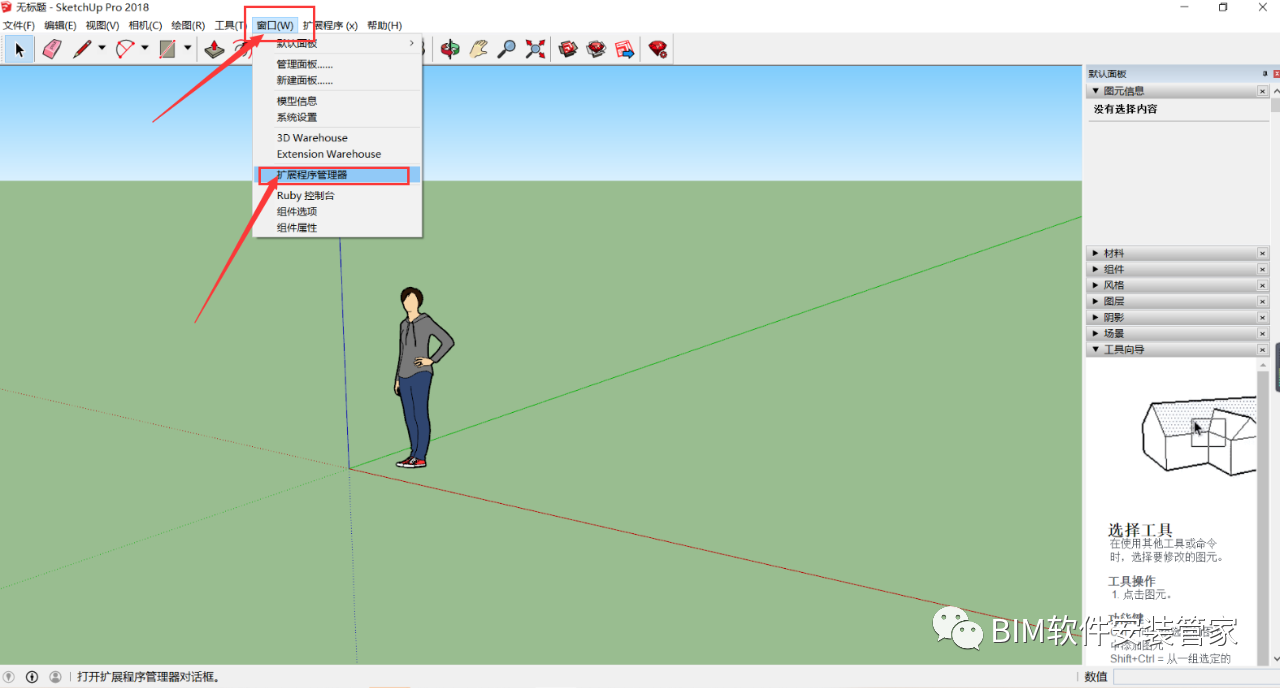The image size is (1280, 688).
Task: Pick the Zoom magnifier tool
Action: 507,49
